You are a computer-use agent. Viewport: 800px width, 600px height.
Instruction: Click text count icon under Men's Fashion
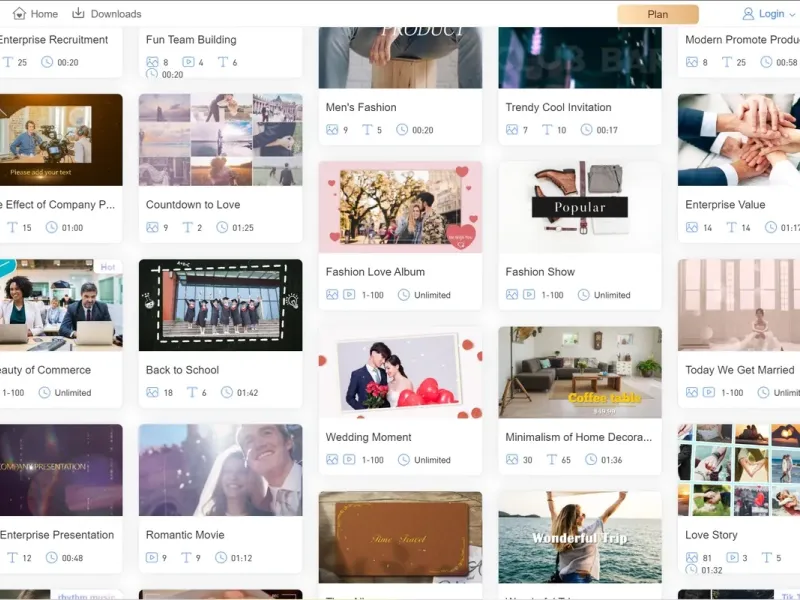pos(367,130)
